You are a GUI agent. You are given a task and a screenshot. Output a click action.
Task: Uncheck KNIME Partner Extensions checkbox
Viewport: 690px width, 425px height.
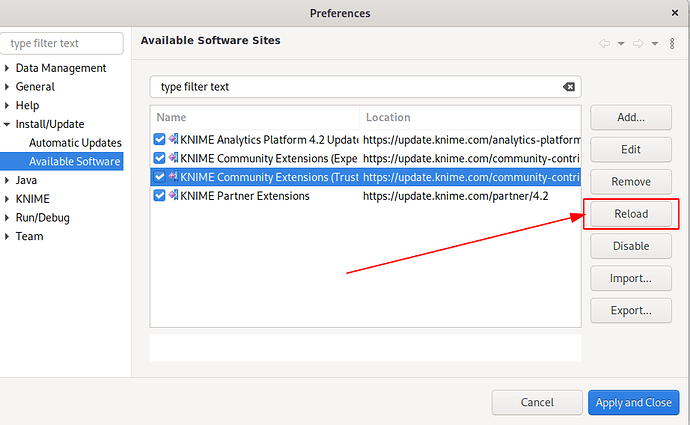coord(159,195)
